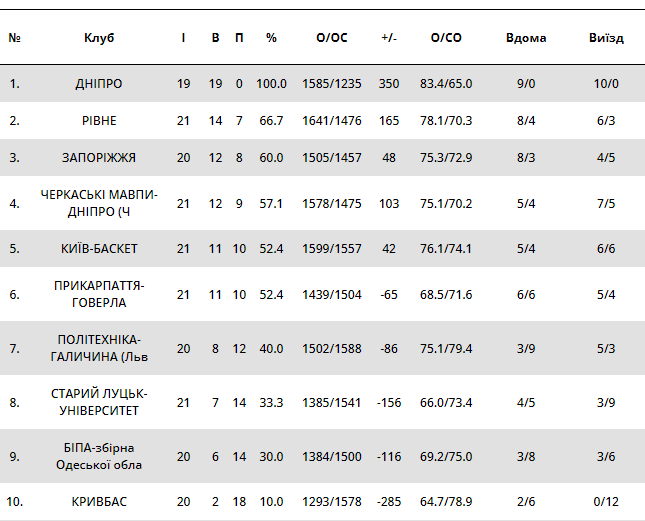645x521 pixels.
Task: Click the Виїзд away record header
Action: coord(606,38)
